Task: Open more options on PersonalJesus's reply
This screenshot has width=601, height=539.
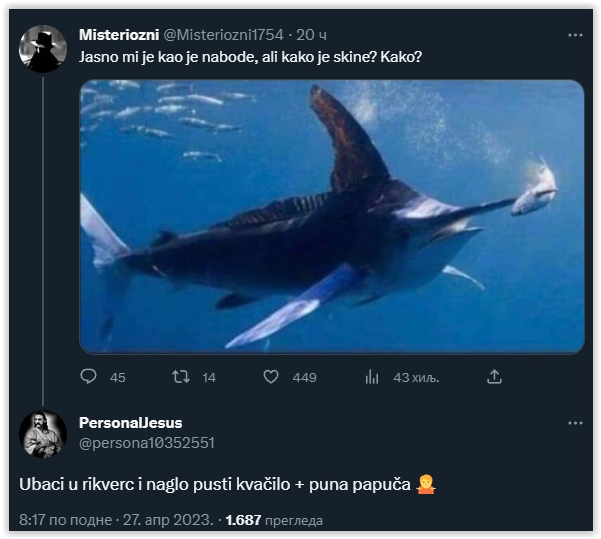Action: tap(575, 423)
